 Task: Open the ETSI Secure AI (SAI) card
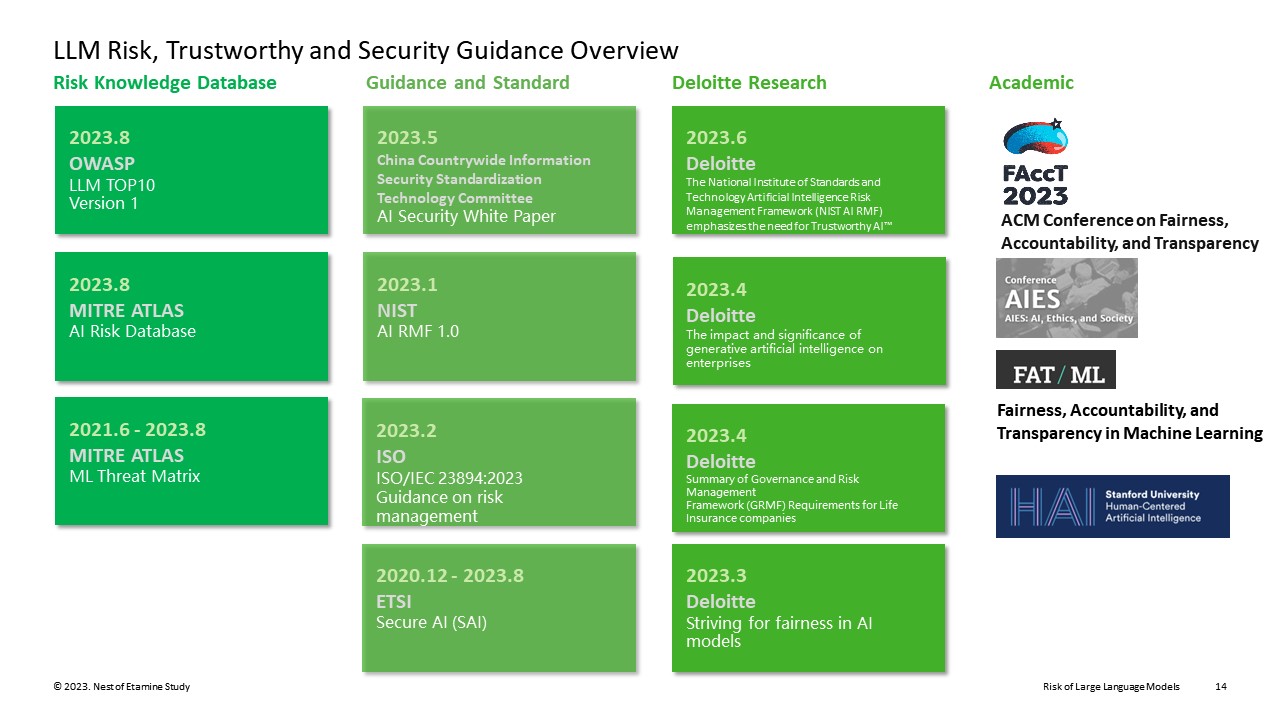point(499,608)
